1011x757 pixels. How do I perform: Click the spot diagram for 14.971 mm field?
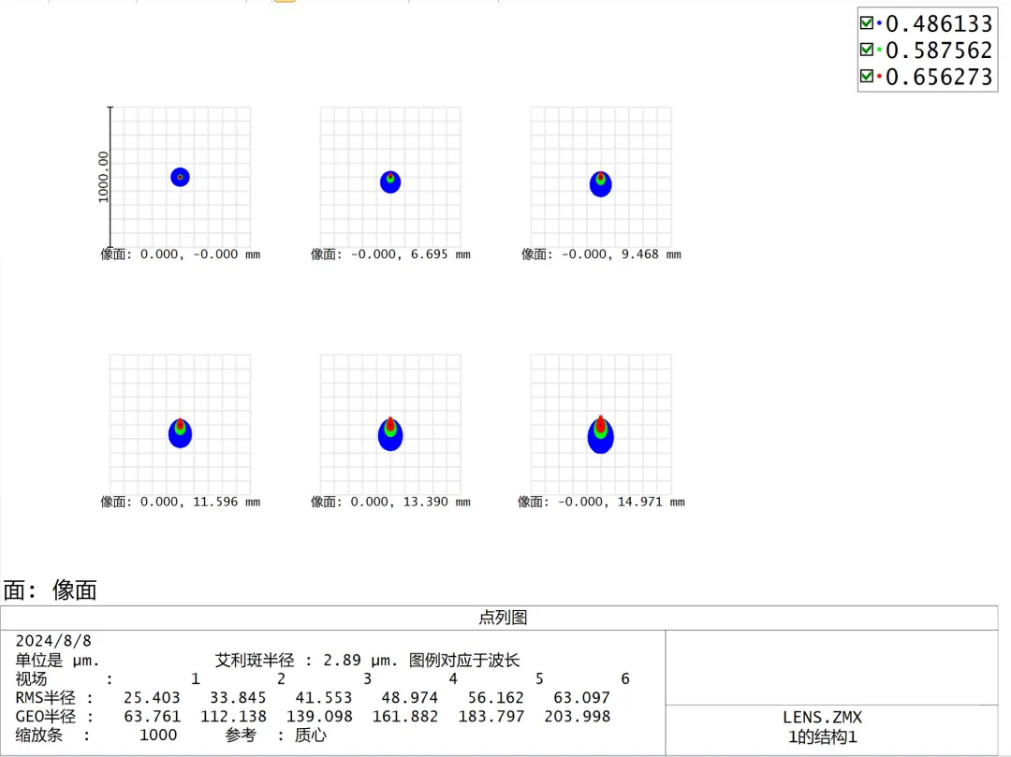[600, 435]
